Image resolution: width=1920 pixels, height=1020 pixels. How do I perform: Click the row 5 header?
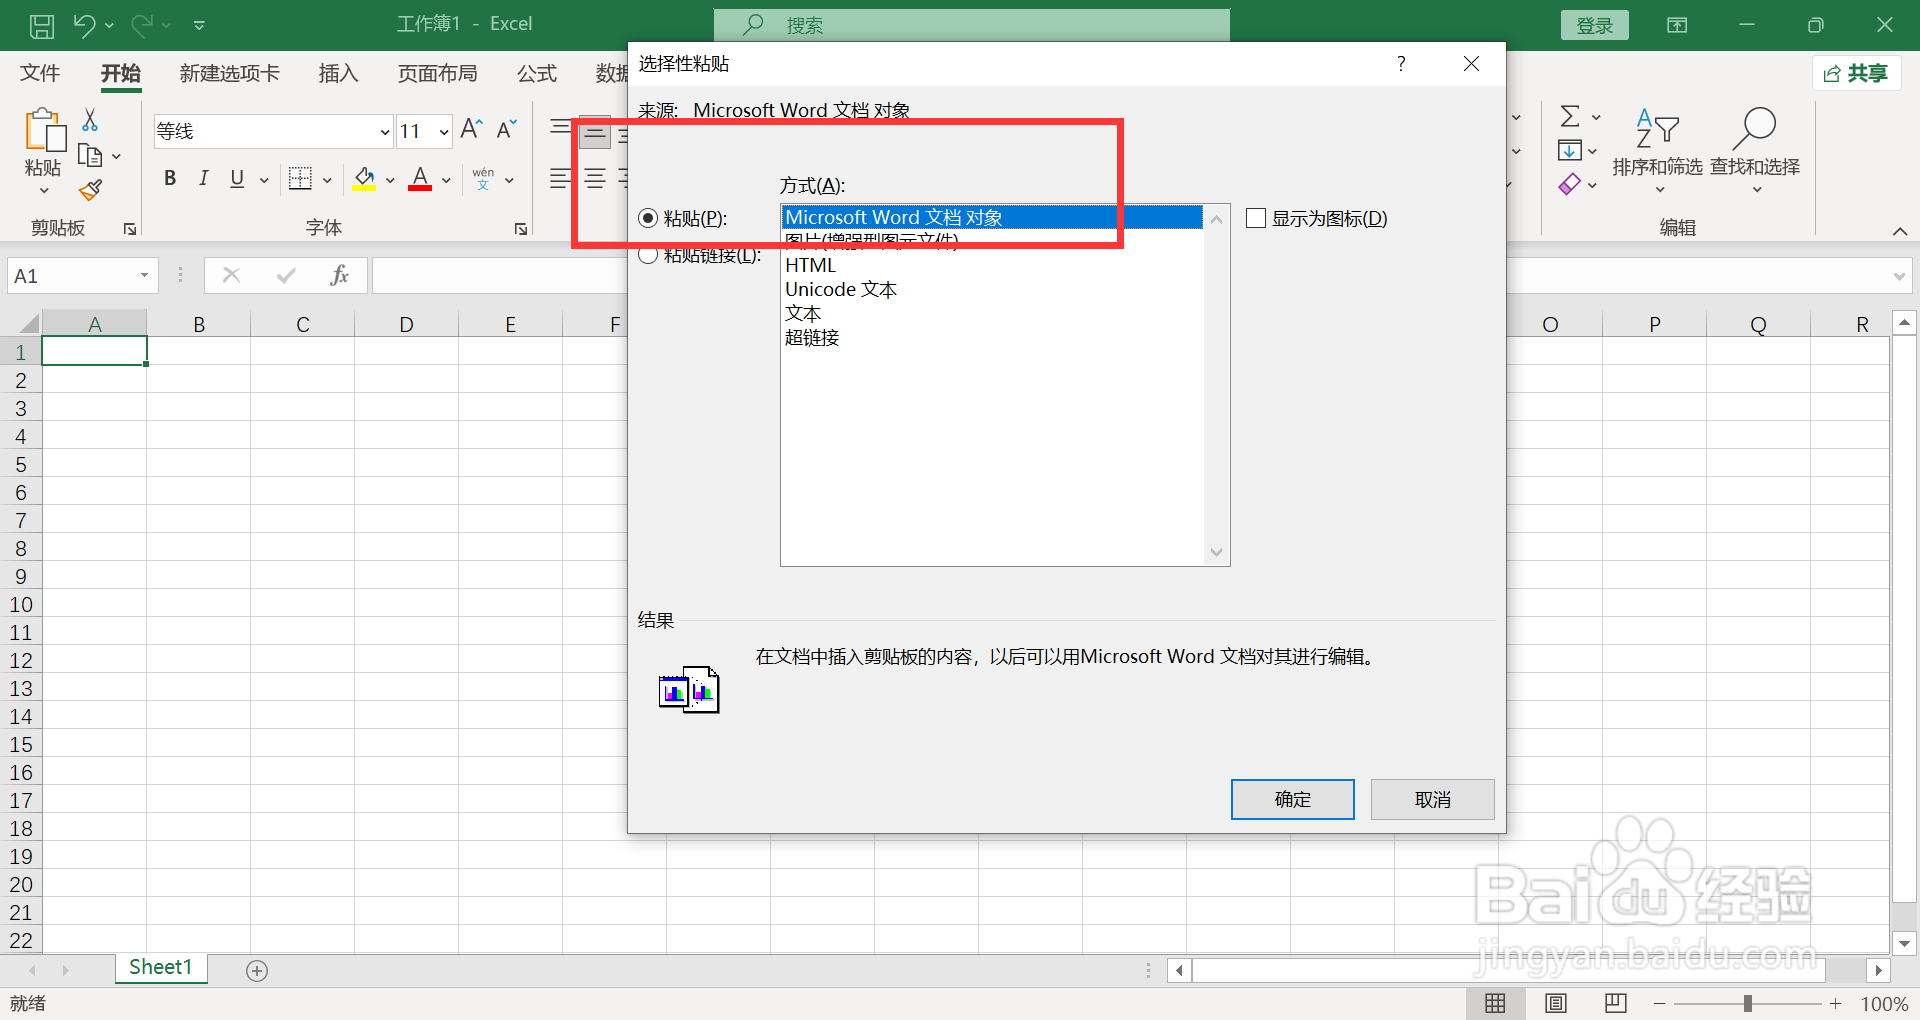click(x=20, y=464)
